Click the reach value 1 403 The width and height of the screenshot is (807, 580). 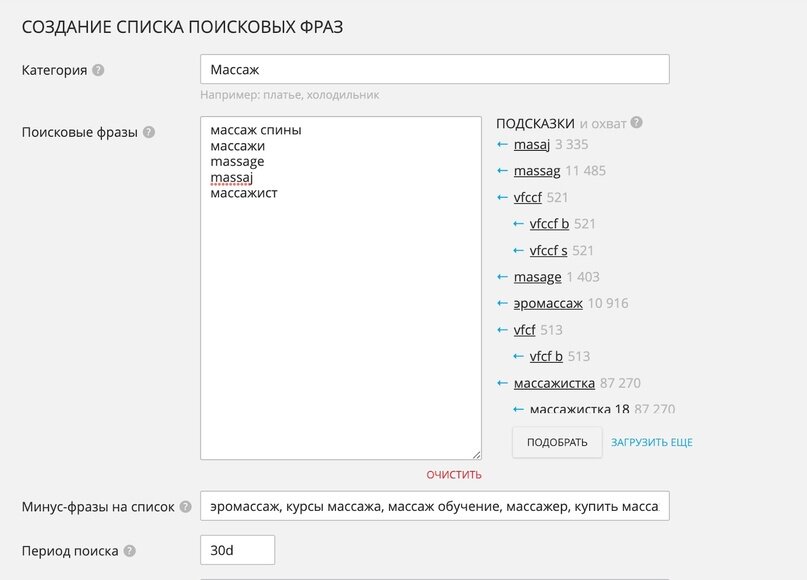click(x=583, y=277)
